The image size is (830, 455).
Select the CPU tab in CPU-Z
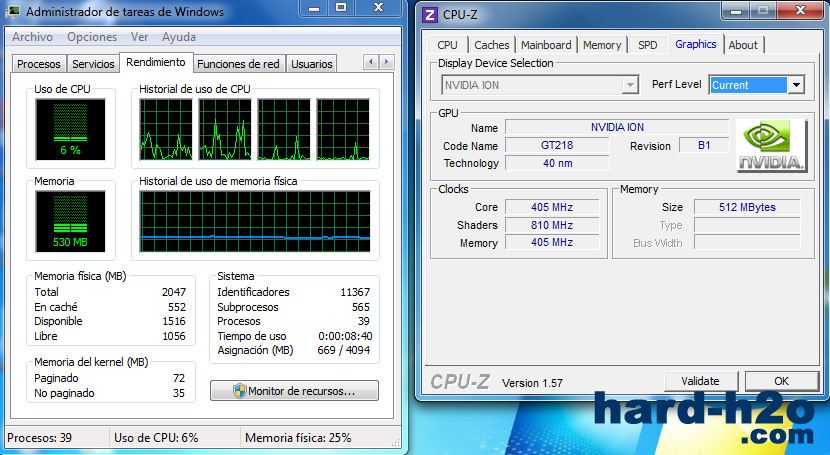point(447,45)
